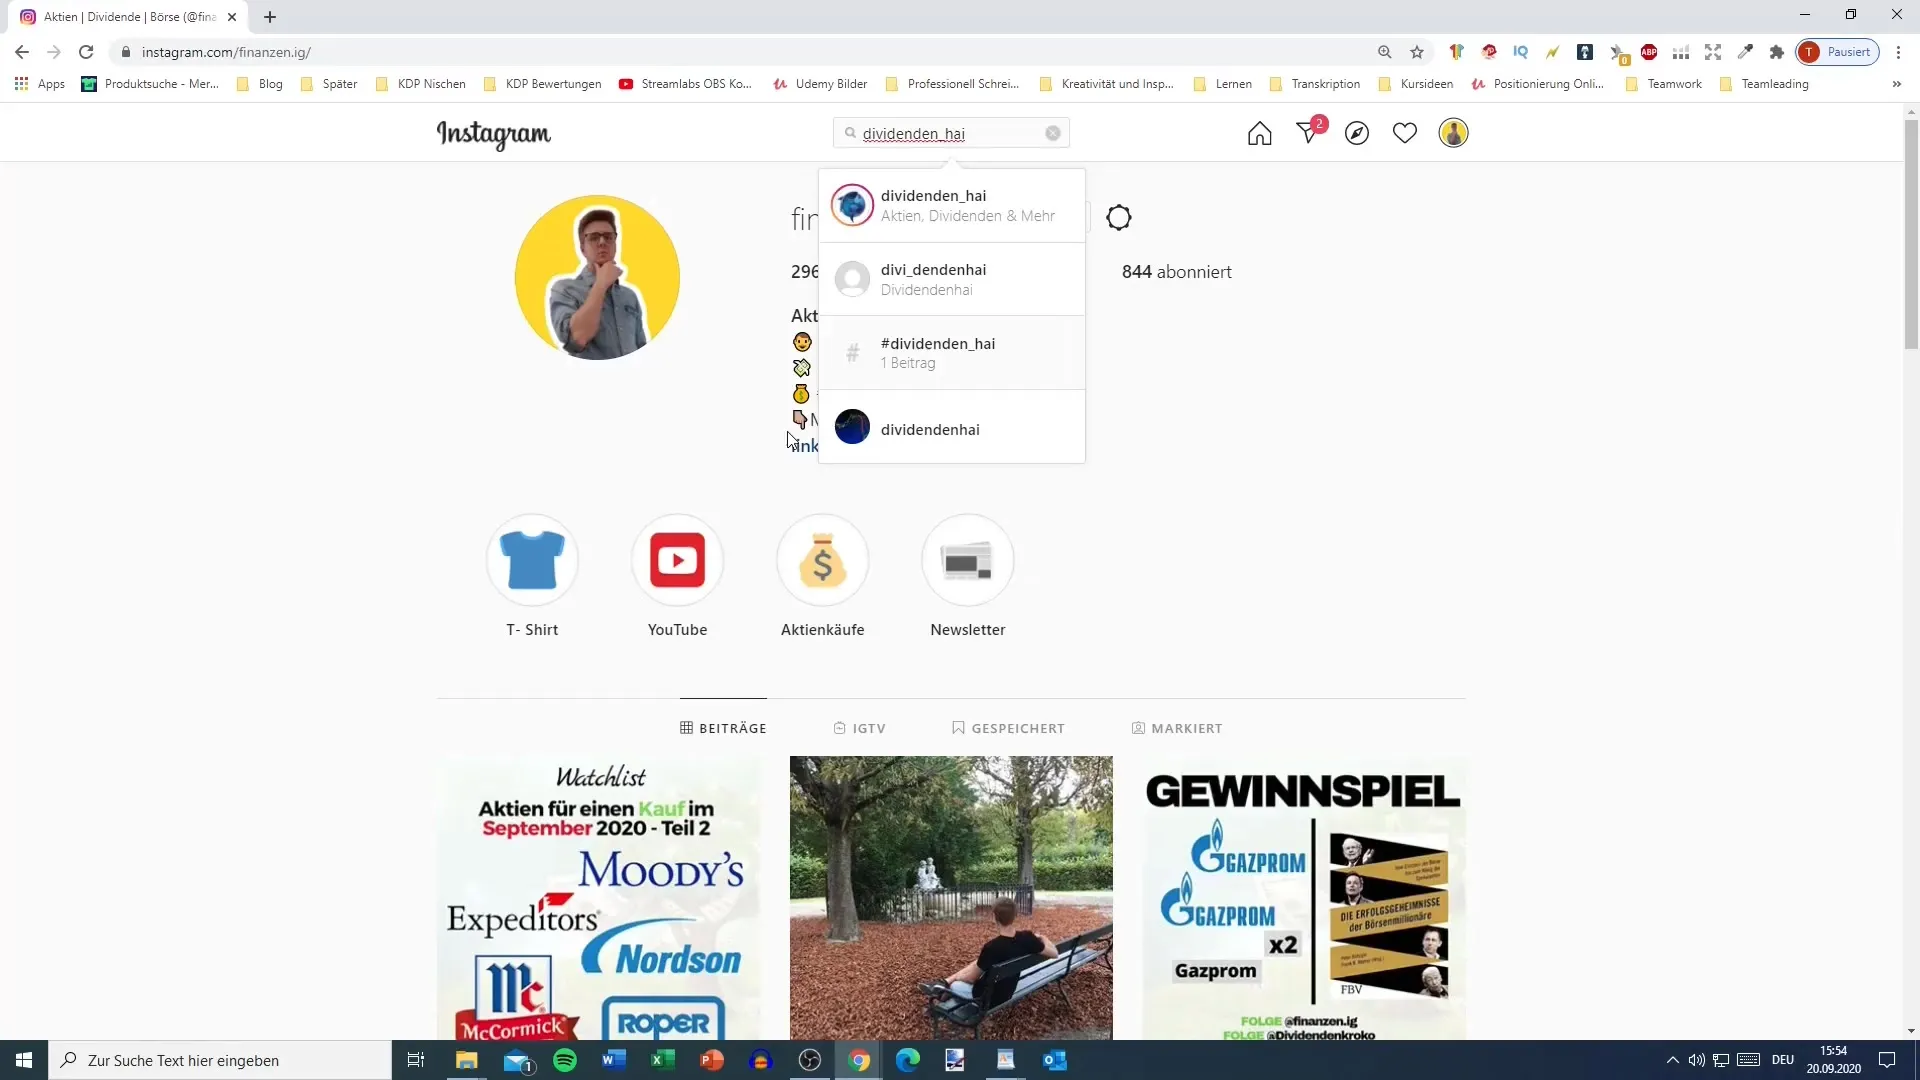Go back in browser history
1920x1080 pixels.
click(x=22, y=52)
